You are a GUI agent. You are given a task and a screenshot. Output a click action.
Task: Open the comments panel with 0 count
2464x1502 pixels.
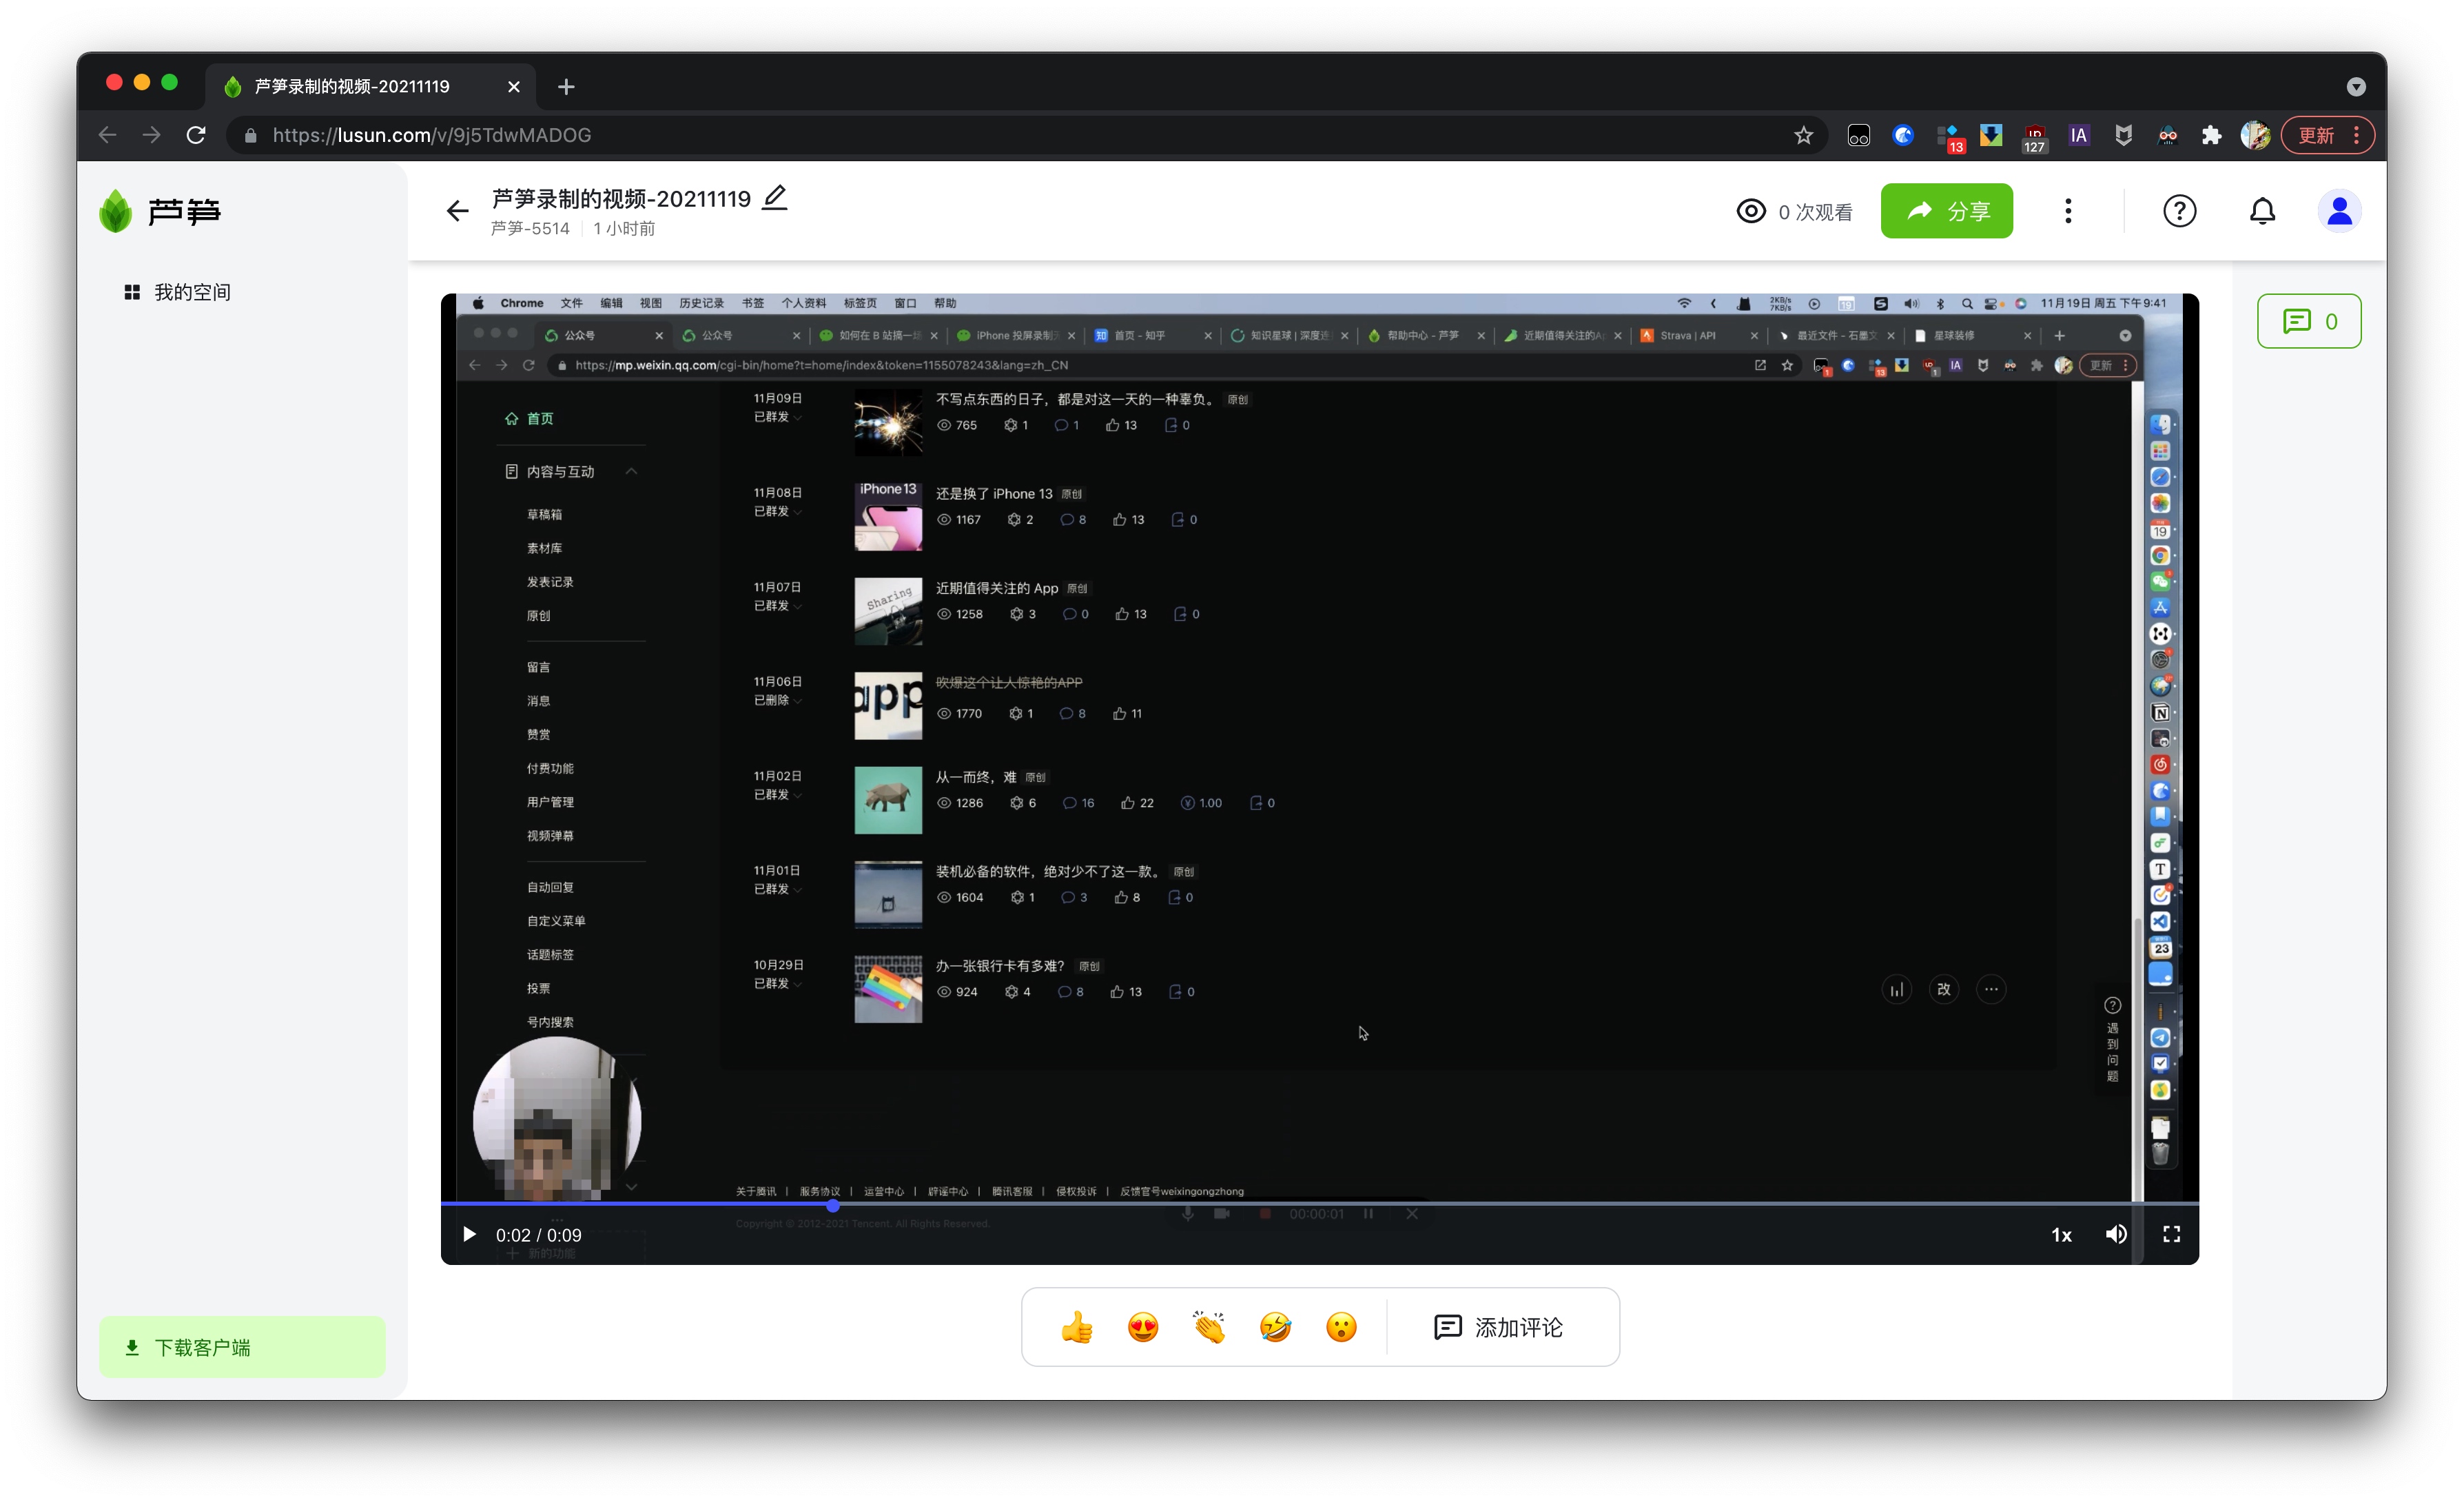tap(2308, 321)
